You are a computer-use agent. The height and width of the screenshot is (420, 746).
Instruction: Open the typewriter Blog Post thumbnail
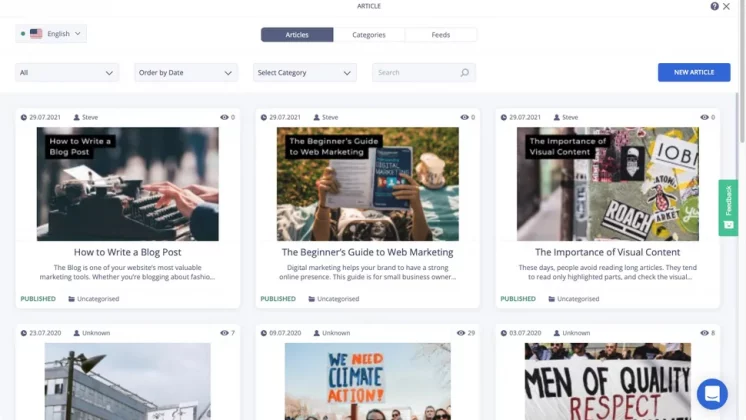[127, 184]
